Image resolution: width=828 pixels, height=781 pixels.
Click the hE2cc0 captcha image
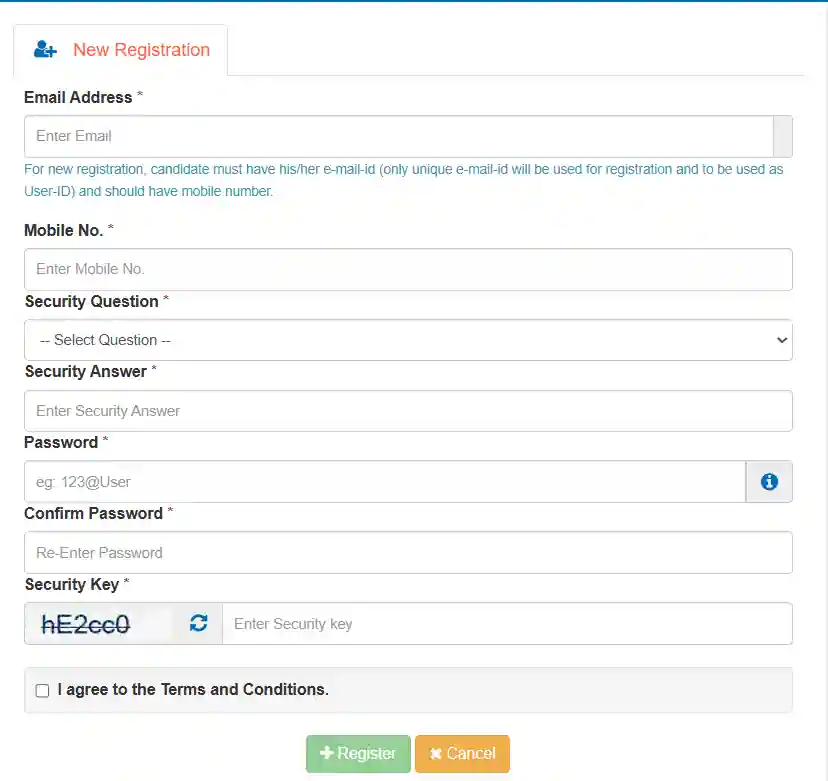[x=86, y=624]
